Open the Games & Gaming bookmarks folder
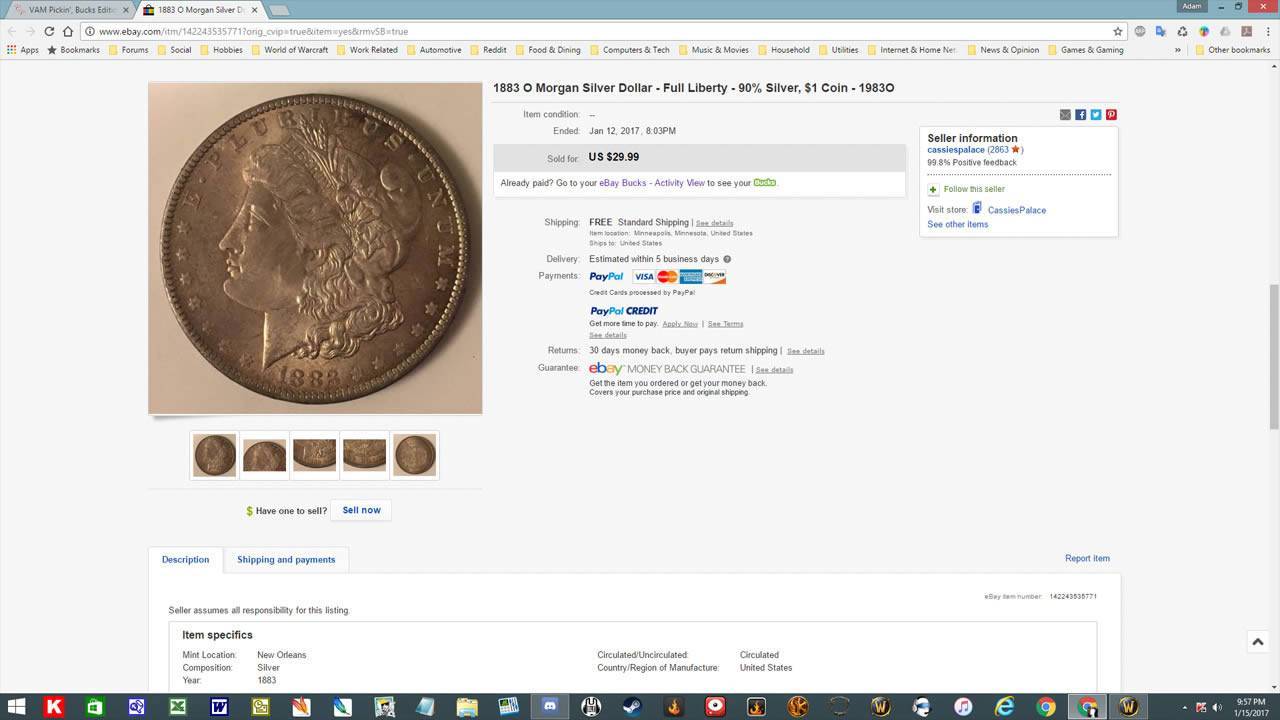This screenshot has height=720, width=1280. pyautogui.click(x=1086, y=50)
